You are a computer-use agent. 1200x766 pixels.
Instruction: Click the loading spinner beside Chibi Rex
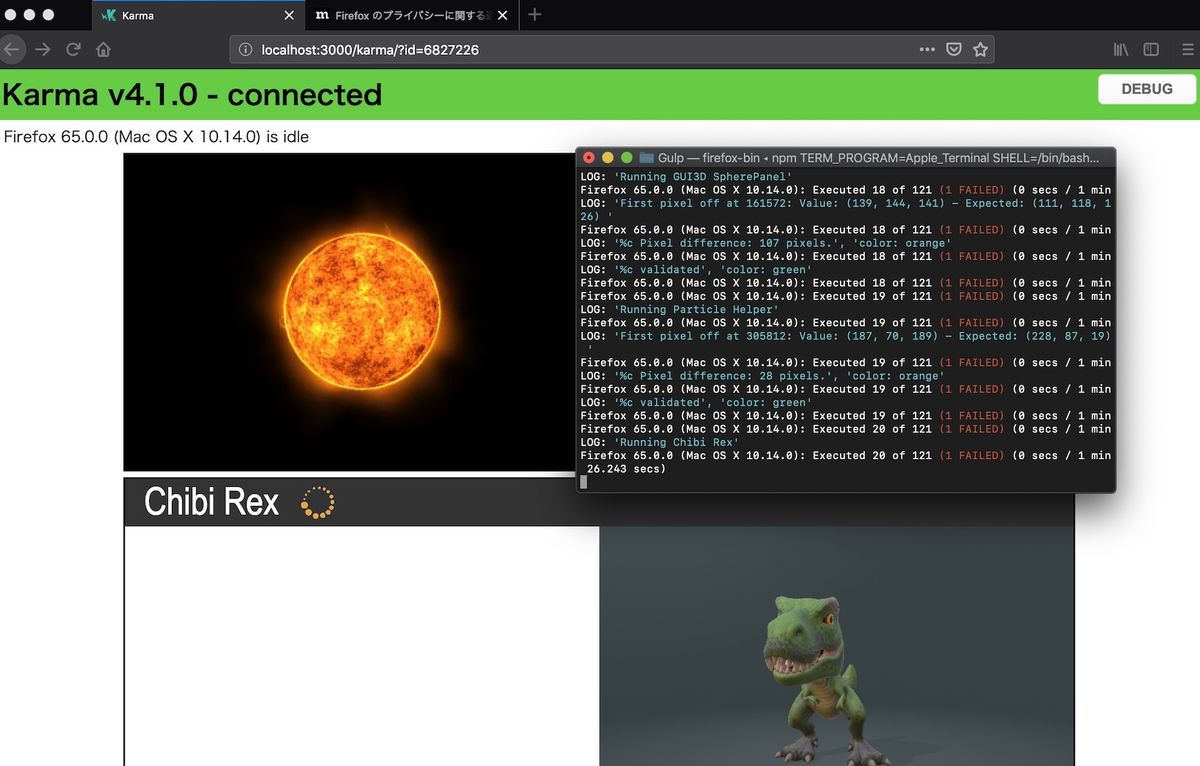318,502
